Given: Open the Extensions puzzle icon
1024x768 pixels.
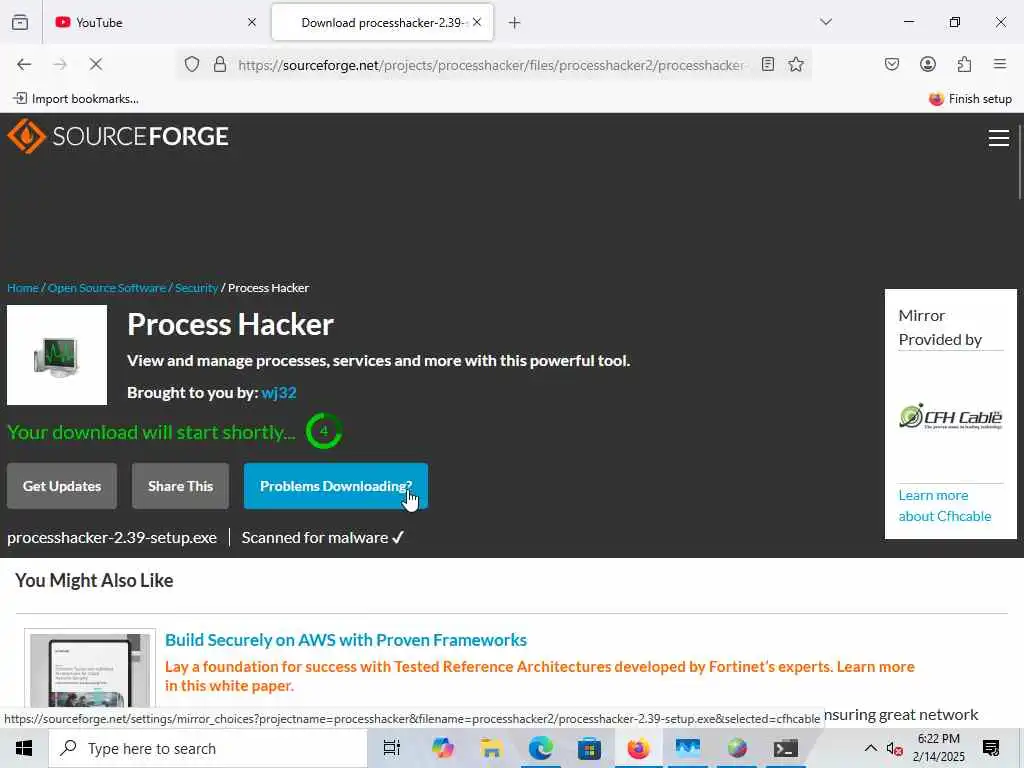Looking at the screenshot, I should [964, 64].
